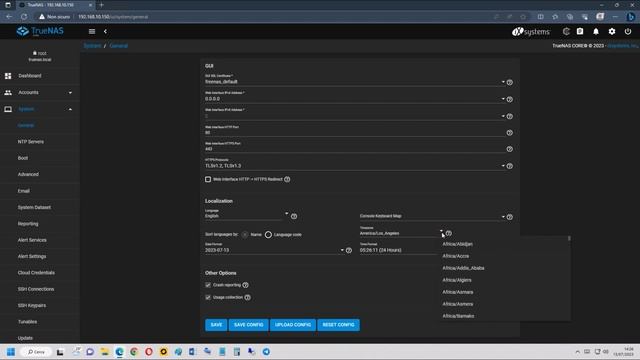Screen dimensions: 640x360
Task: Open Telegram in taskbar
Action: click(x=266, y=351)
